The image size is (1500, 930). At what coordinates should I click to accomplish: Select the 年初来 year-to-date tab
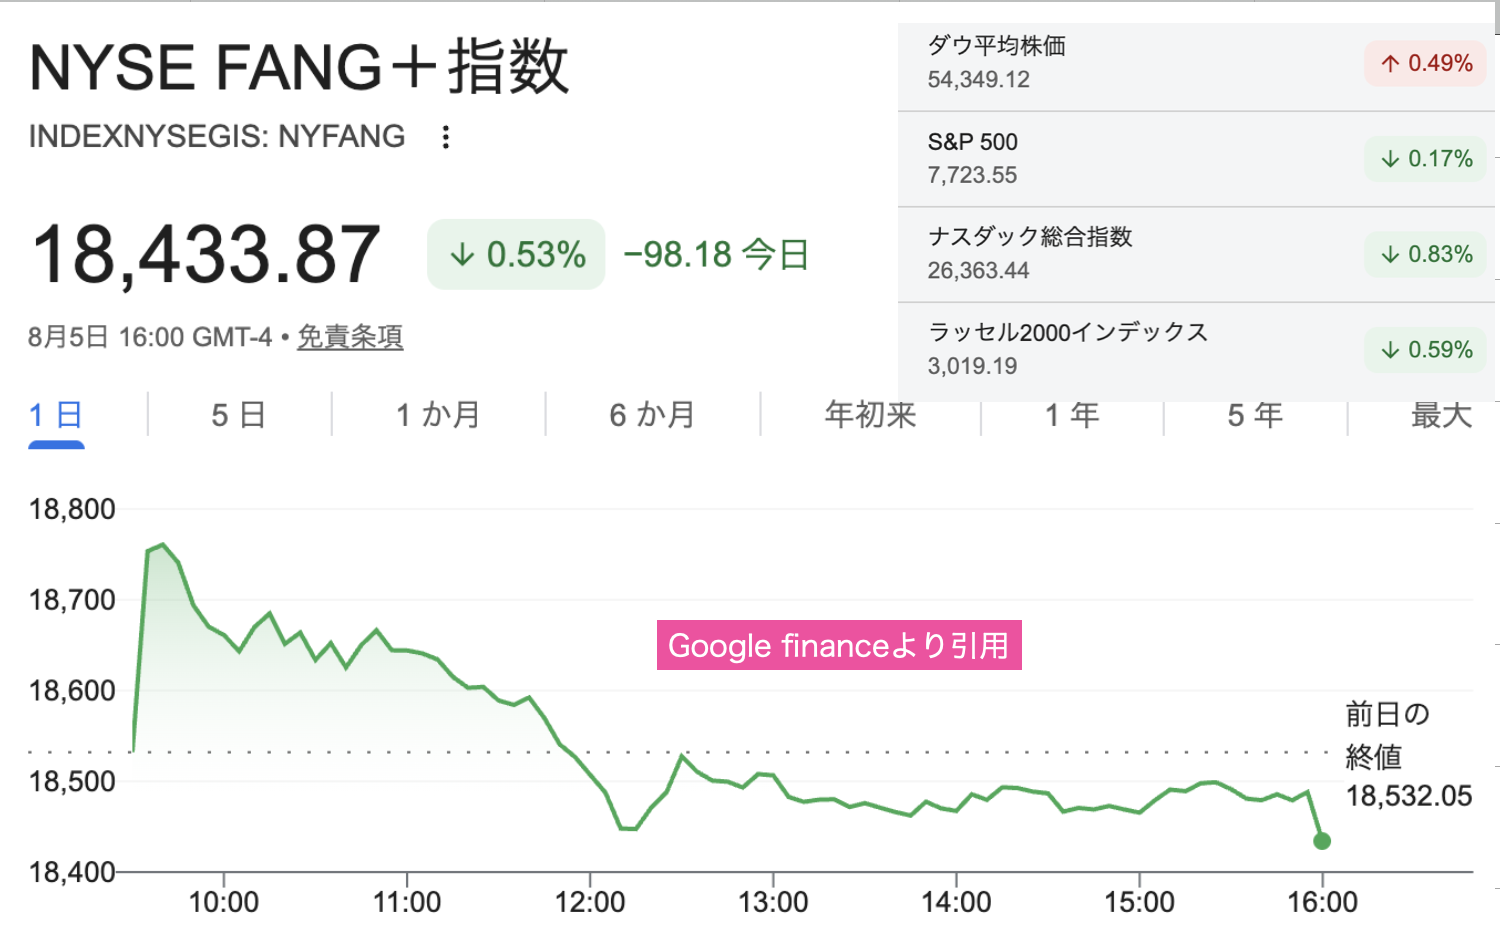[x=870, y=414]
